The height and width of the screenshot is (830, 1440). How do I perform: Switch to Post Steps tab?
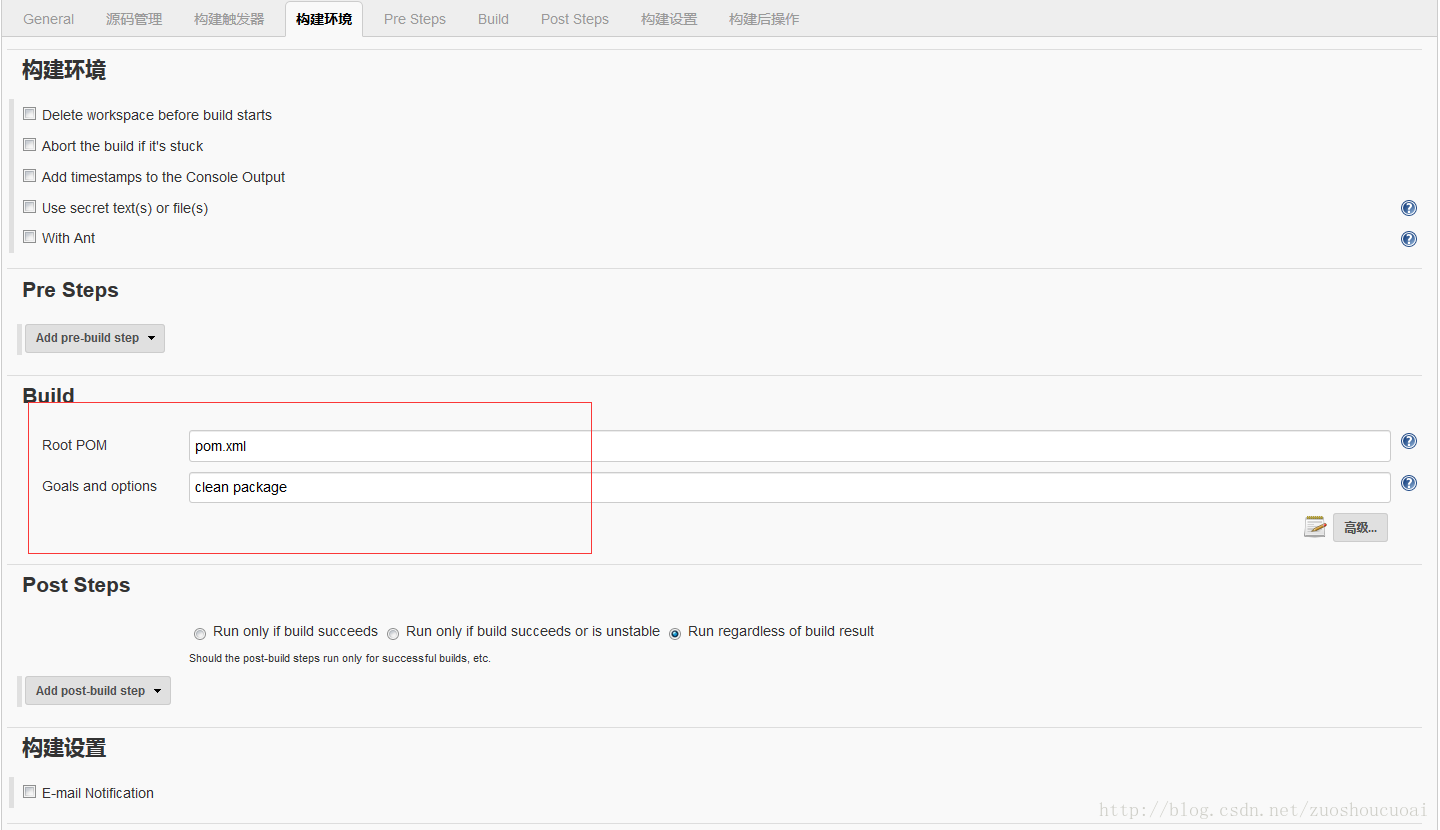(x=575, y=19)
